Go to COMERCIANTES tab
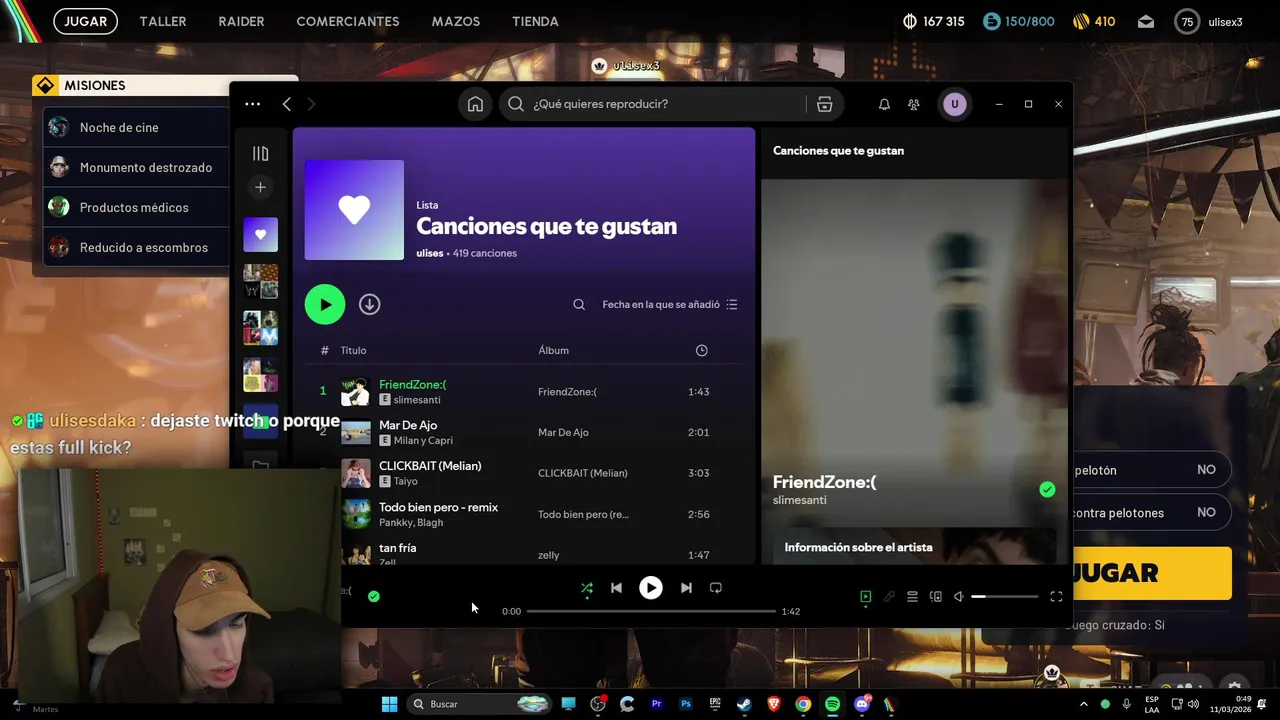1280x720 pixels. 348,21
